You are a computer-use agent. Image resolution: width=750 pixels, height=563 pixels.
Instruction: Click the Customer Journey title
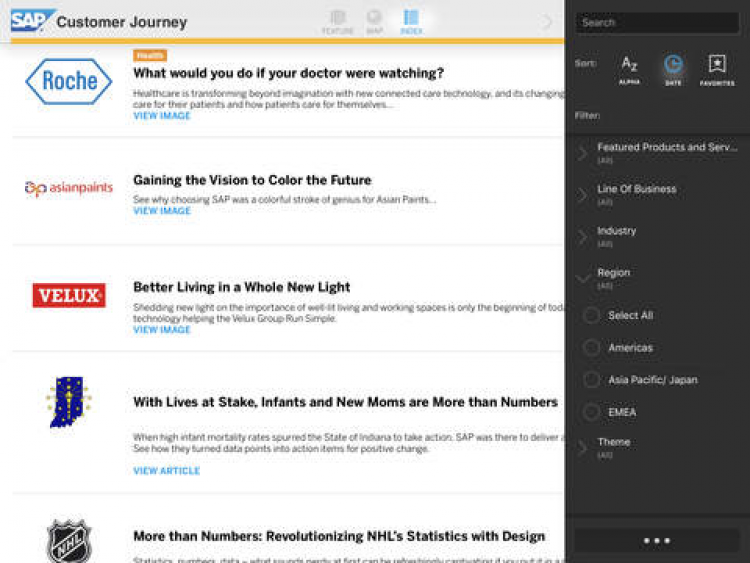pos(122,22)
